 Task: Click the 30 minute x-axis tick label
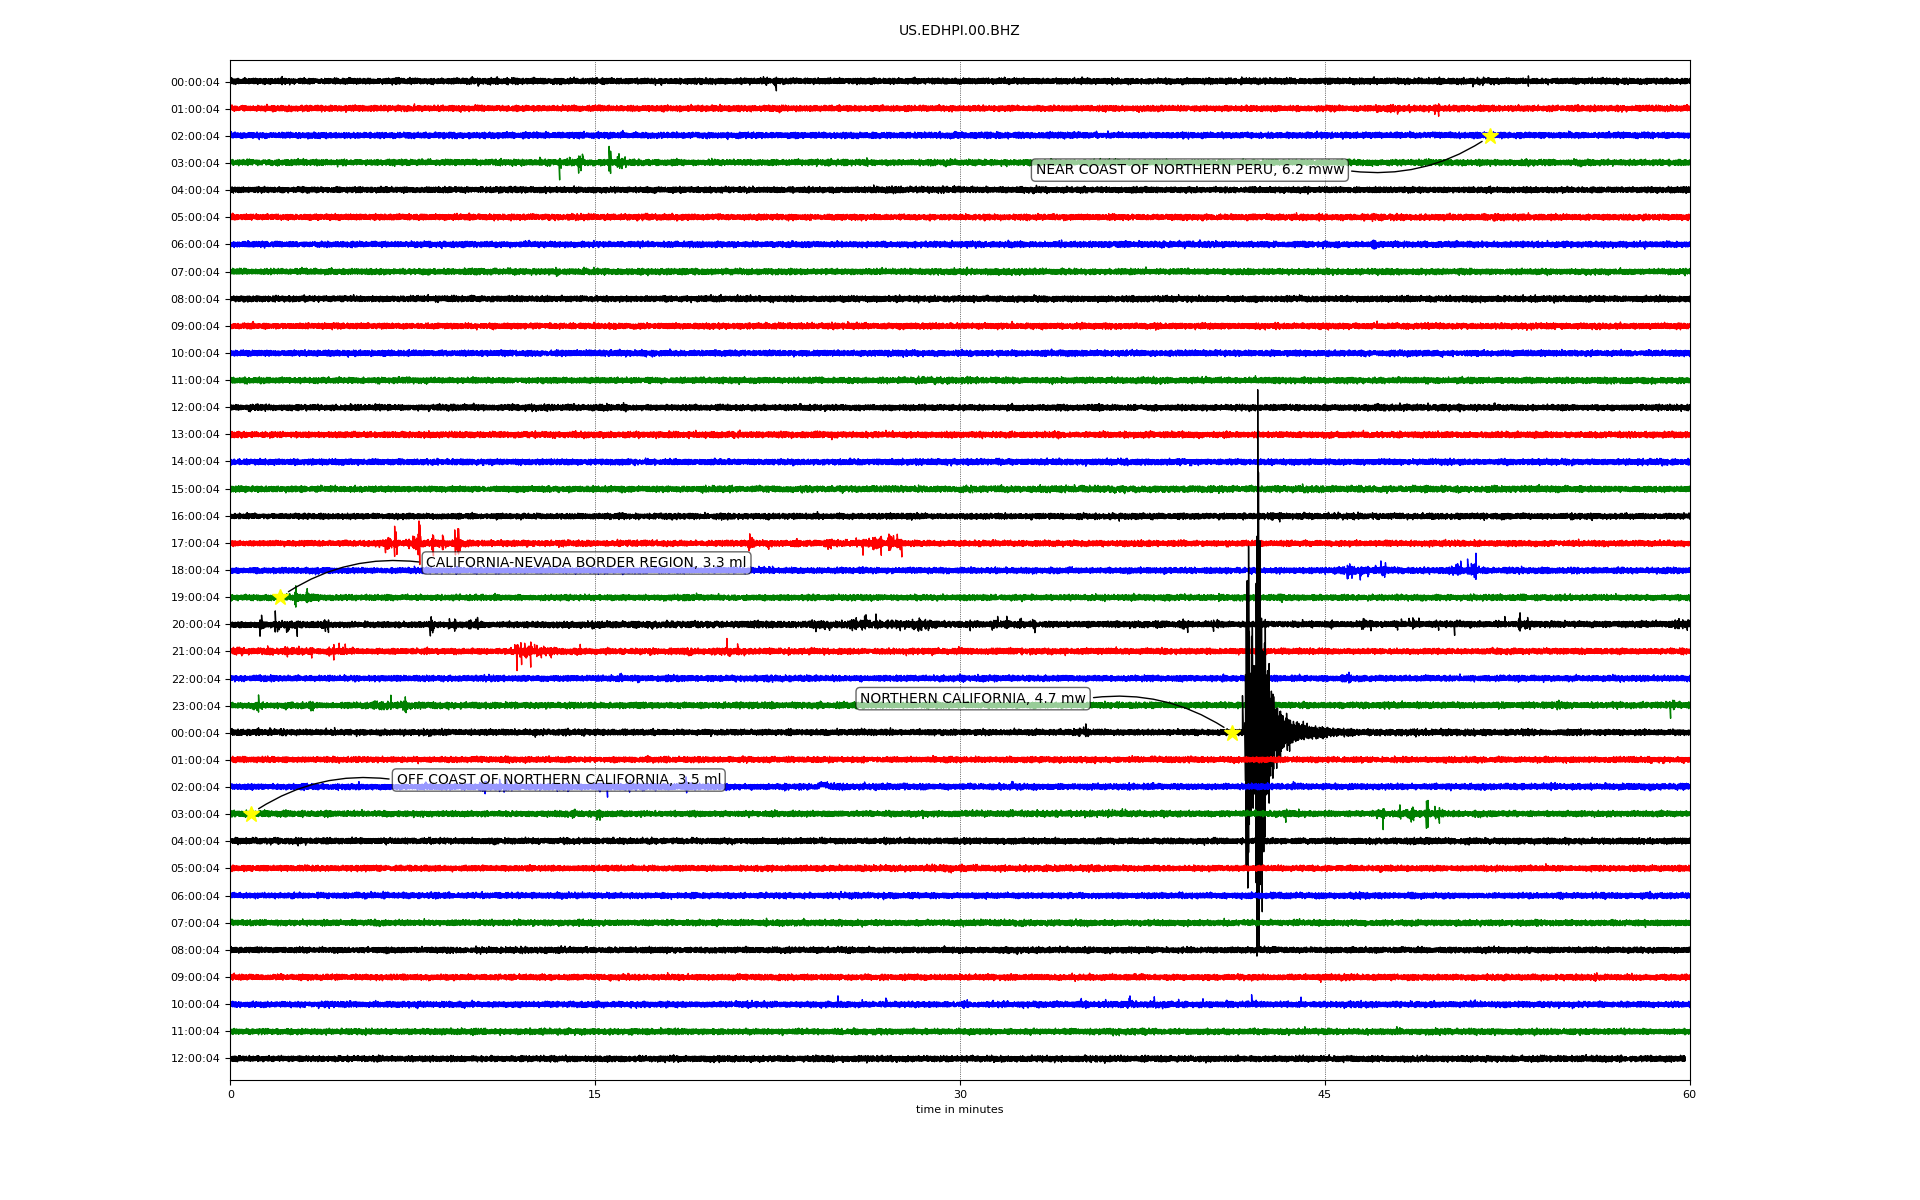pyautogui.click(x=960, y=1094)
